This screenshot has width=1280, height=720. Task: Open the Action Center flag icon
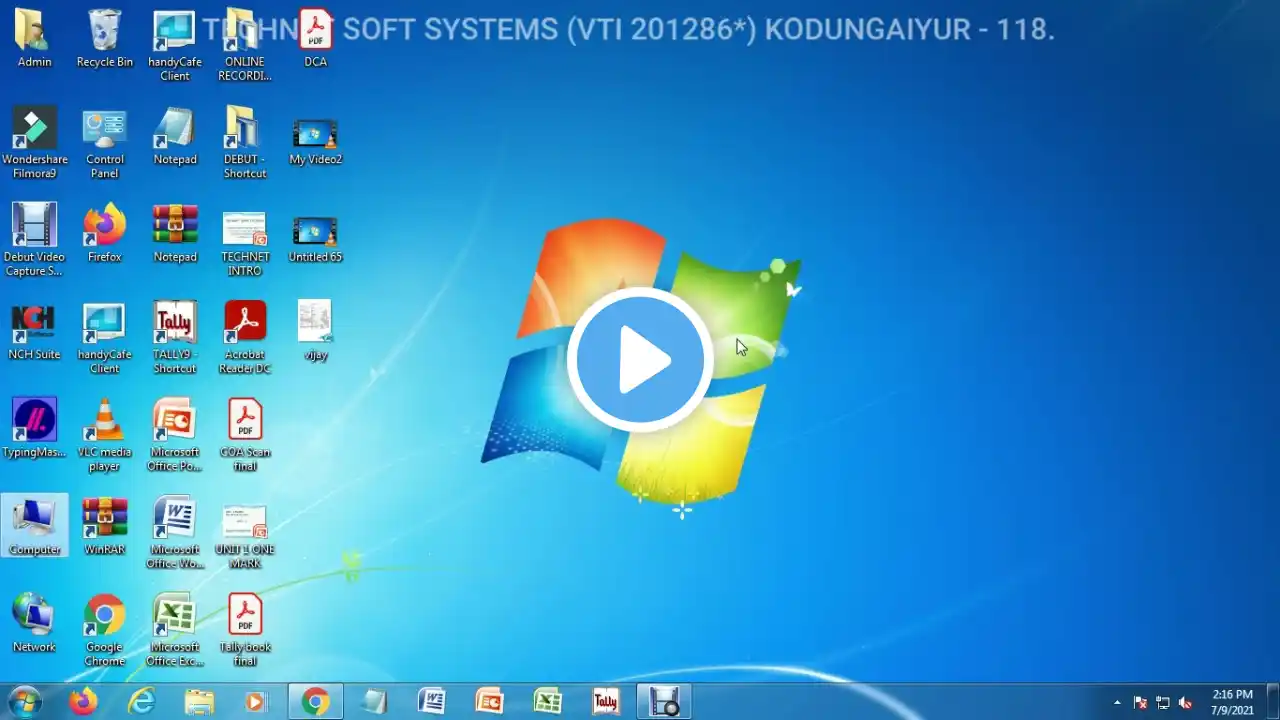tap(1140, 702)
